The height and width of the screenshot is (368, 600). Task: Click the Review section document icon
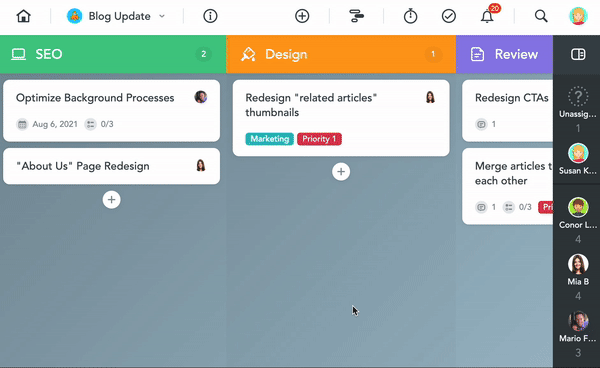point(477,54)
